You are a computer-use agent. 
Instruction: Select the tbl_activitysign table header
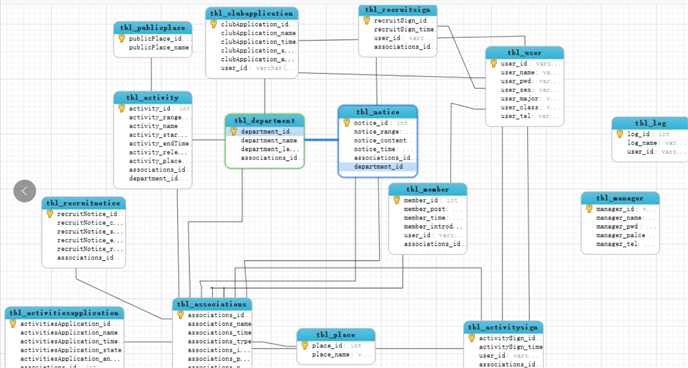tap(503, 327)
